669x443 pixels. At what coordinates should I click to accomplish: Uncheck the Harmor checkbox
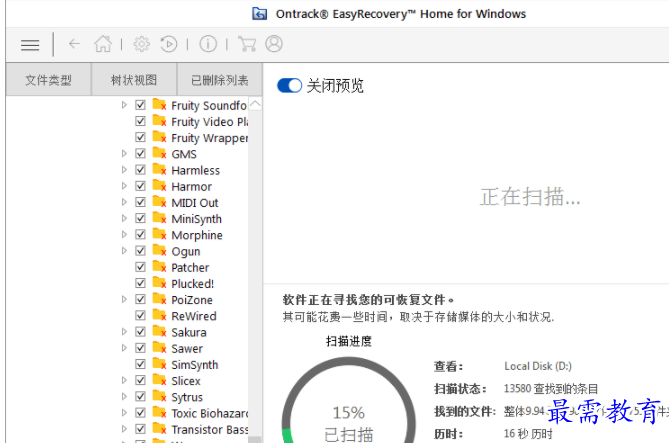pyautogui.click(x=140, y=186)
